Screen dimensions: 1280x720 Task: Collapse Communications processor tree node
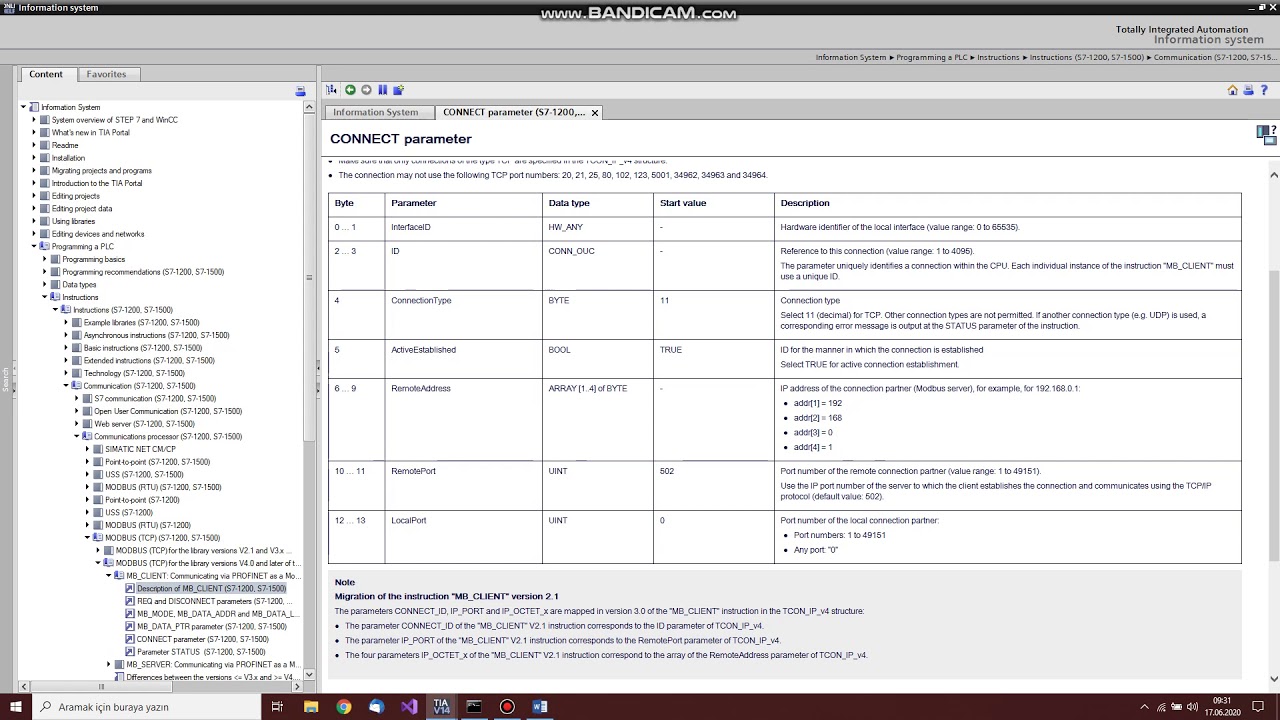(x=77, y=436)
